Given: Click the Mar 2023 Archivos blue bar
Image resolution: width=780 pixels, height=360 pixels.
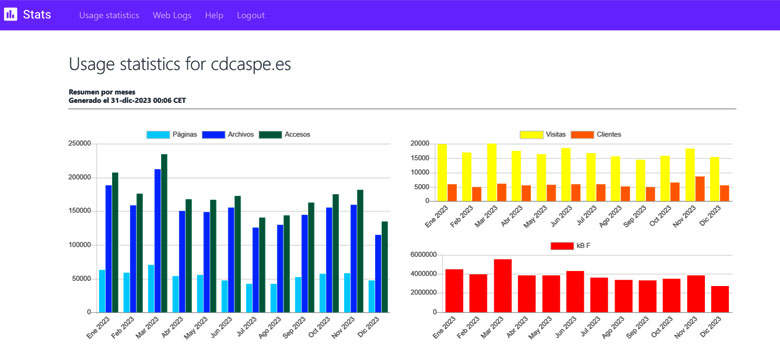Looking at the screenshot, I should (x=158, y=241).
